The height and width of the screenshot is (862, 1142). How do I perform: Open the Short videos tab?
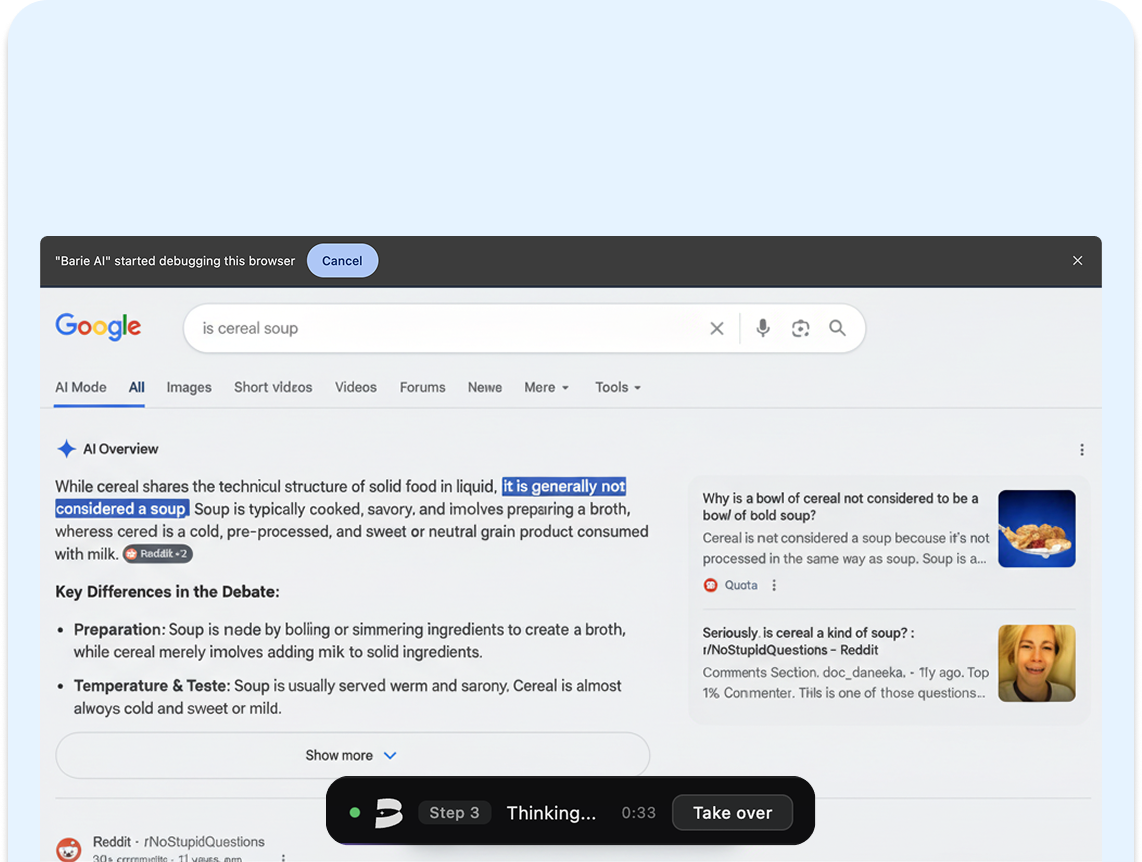[273, 387]
